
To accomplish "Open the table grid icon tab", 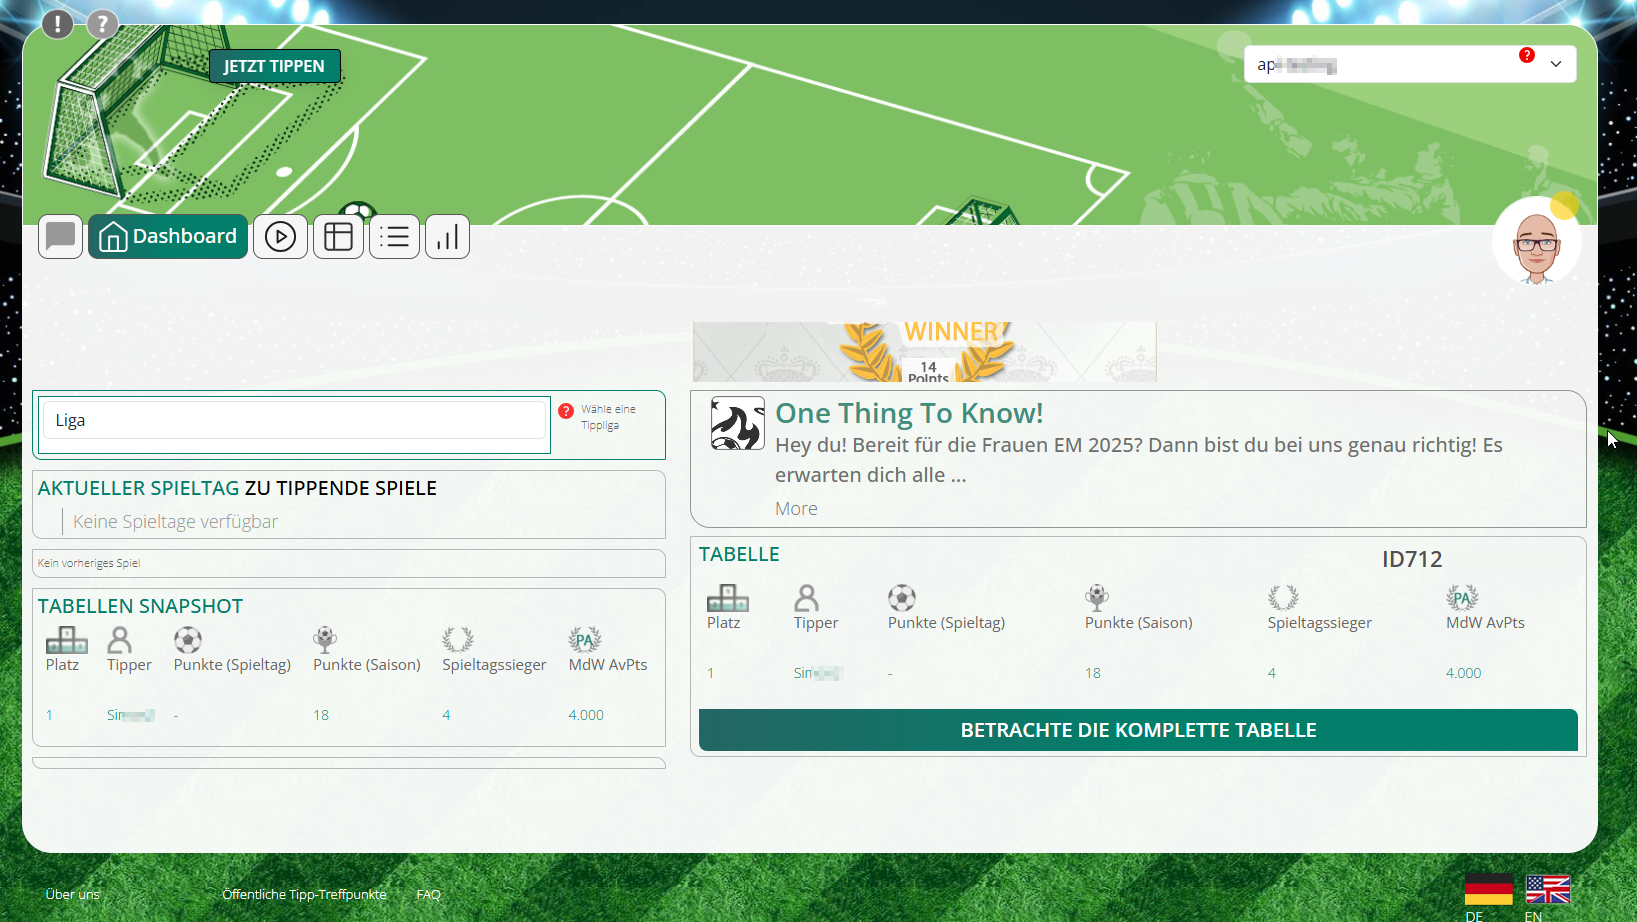I will tap(338, 237).
